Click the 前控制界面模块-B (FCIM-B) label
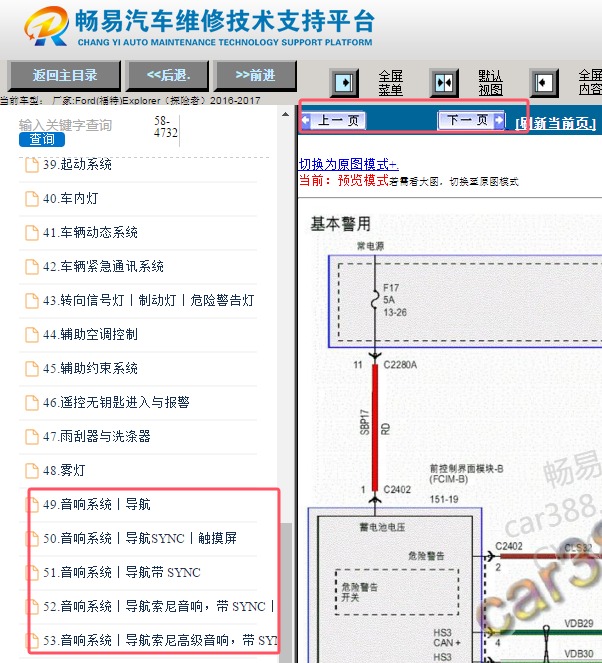602x663 pixels. (x=466, y=474)
